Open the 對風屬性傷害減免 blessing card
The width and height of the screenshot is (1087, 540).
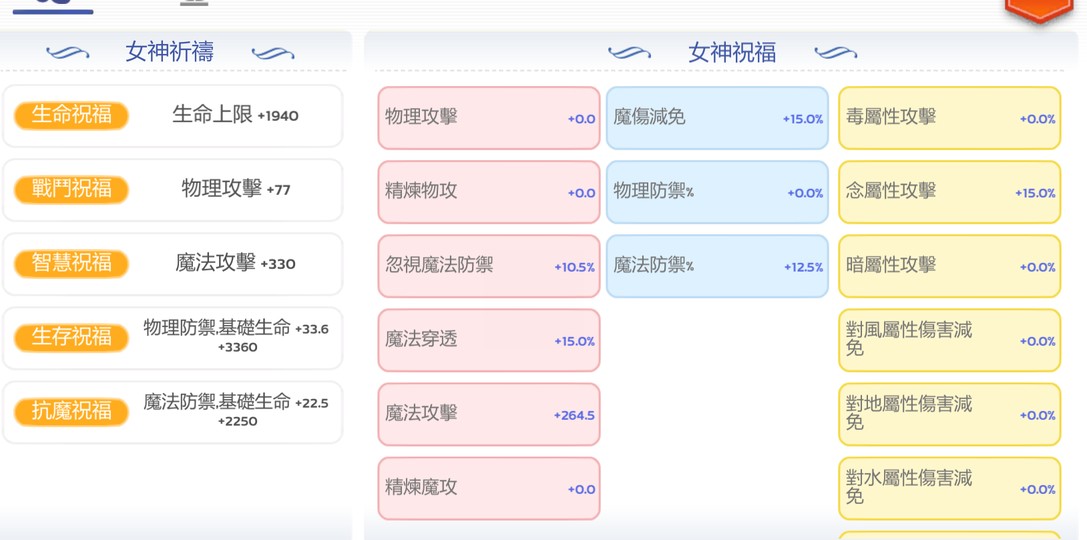click(950, 340)
